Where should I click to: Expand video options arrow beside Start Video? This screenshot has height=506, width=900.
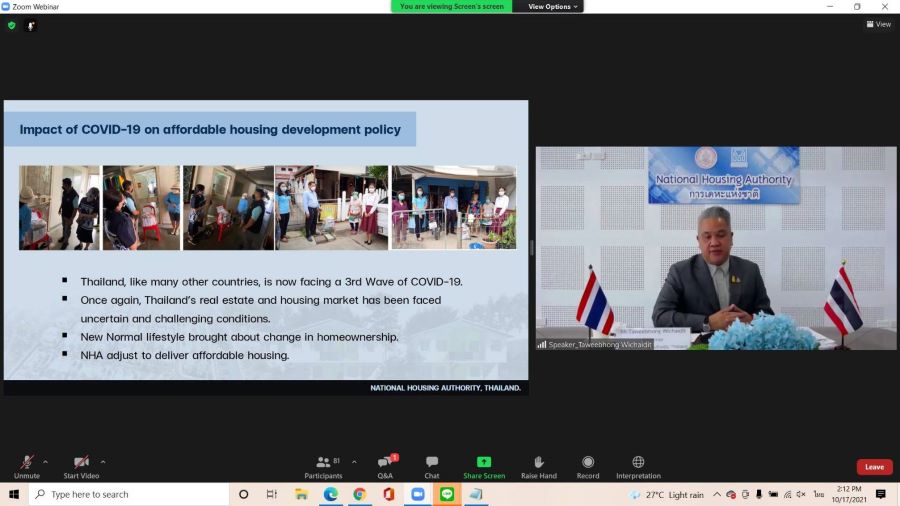103,462
